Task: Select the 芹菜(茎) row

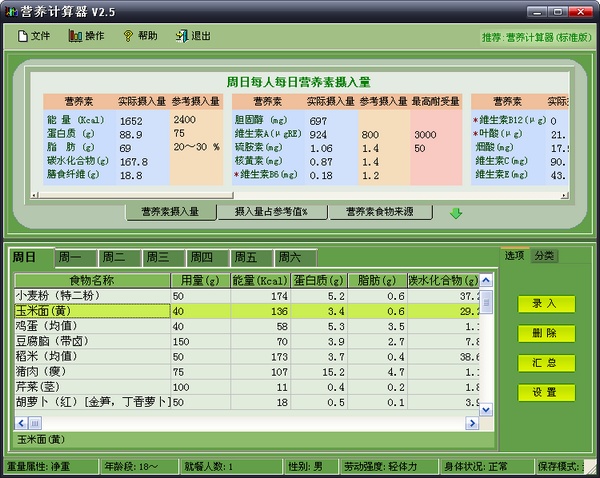Action: pos(247,387)
